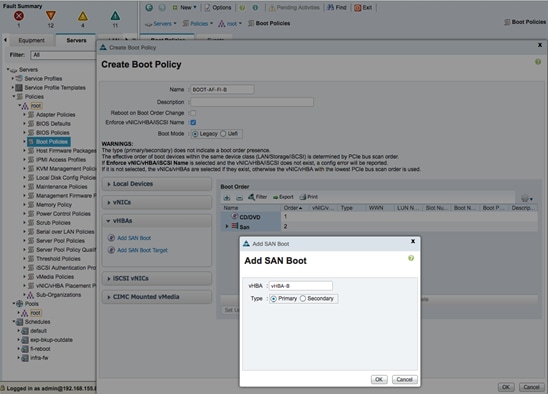Select Uefi boot mode radio
Viewport: 548px width, 394px height.
click(x=223, y=134)
